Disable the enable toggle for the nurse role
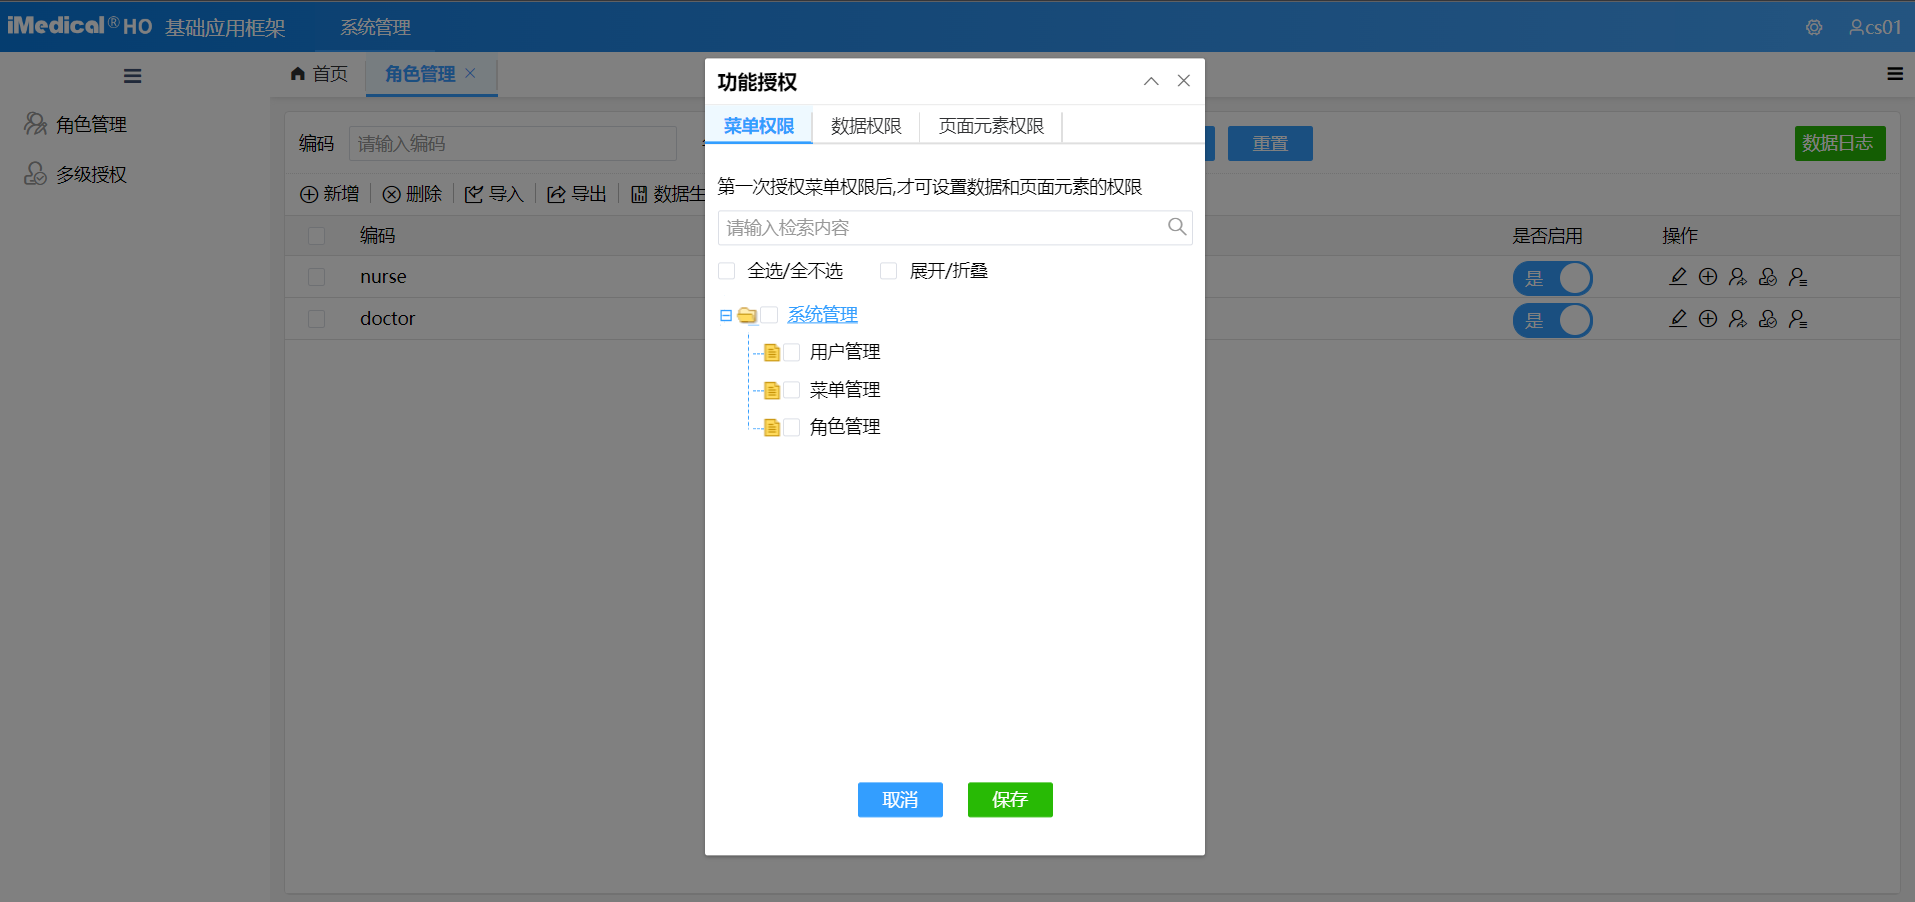 [x=1552, y=278]
